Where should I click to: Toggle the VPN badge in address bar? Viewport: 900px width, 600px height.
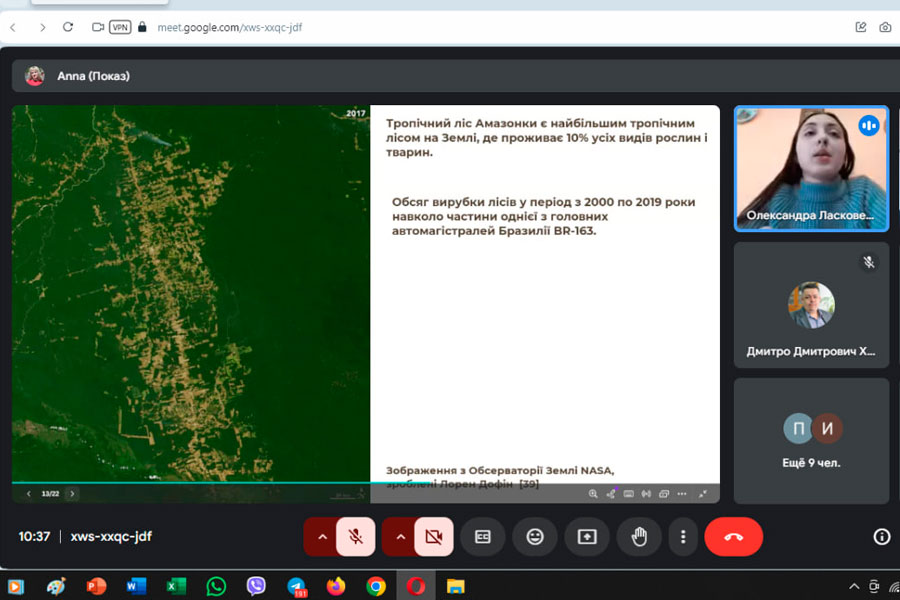point(120,27)
